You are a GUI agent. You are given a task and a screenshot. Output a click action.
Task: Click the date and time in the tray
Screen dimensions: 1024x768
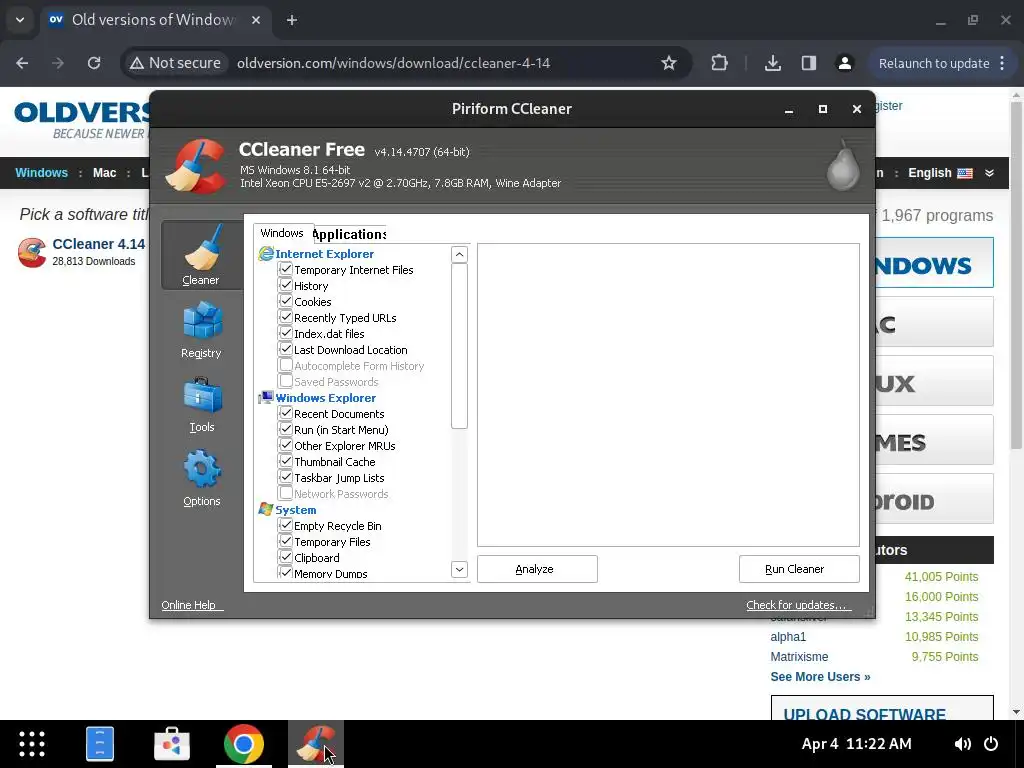[x=856, y=744]
